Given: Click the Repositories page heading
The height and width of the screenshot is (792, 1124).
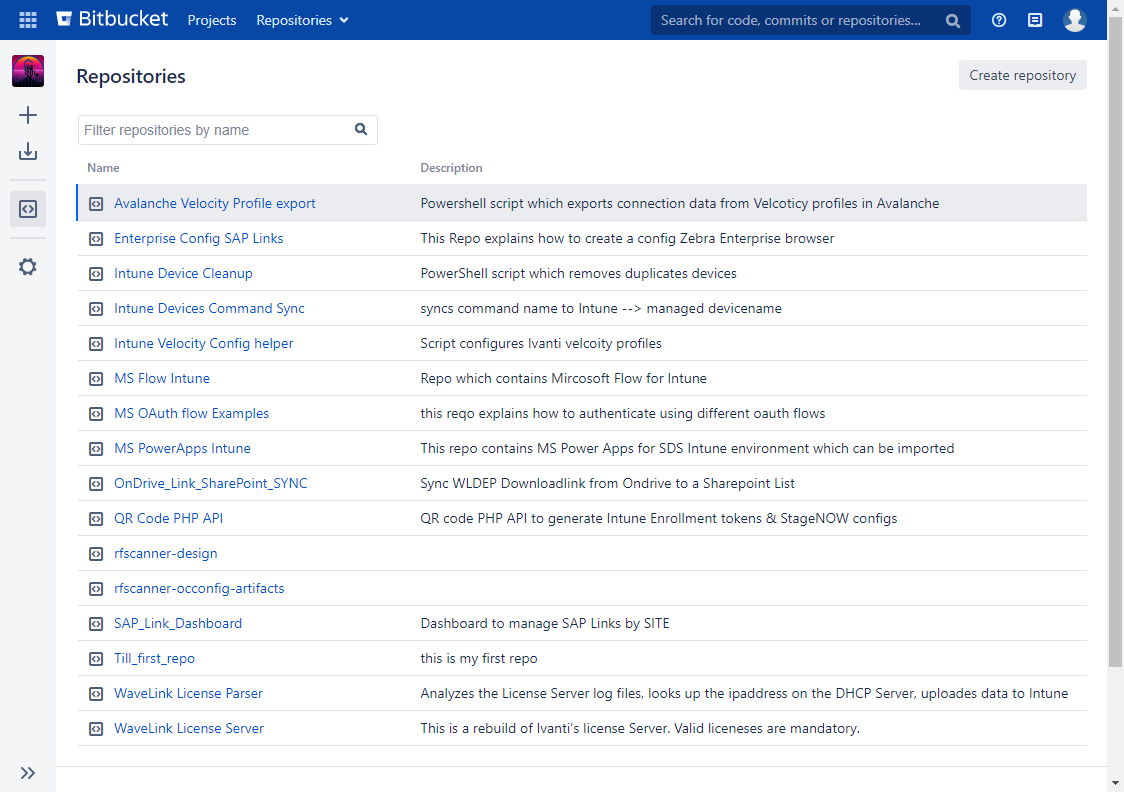Looking at the screenshot, I should point(130,77).
